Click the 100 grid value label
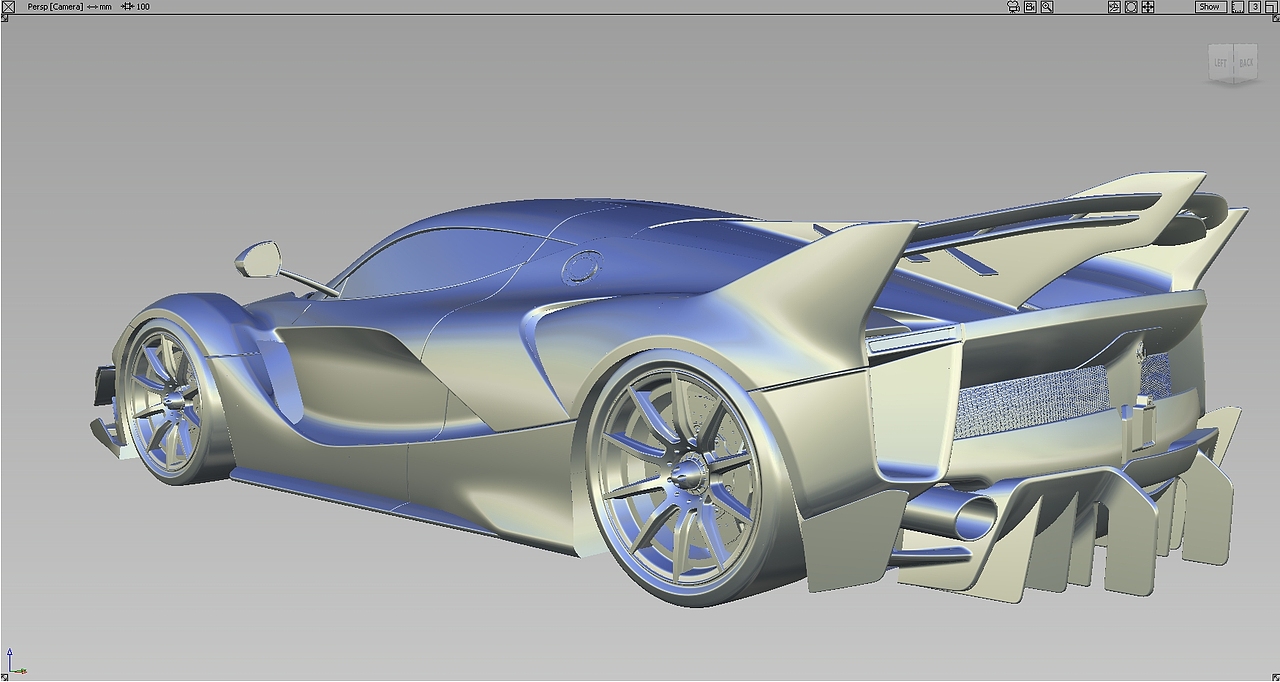This screenshot has width=1280, height=682. pos(141,6)
